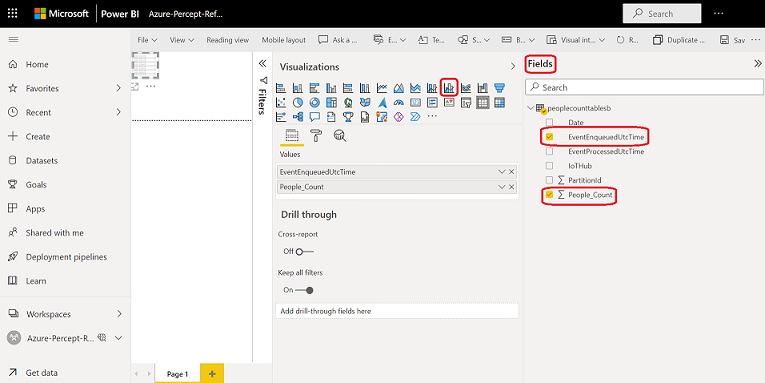Duplicate this page from toolbar

point(680,40)
